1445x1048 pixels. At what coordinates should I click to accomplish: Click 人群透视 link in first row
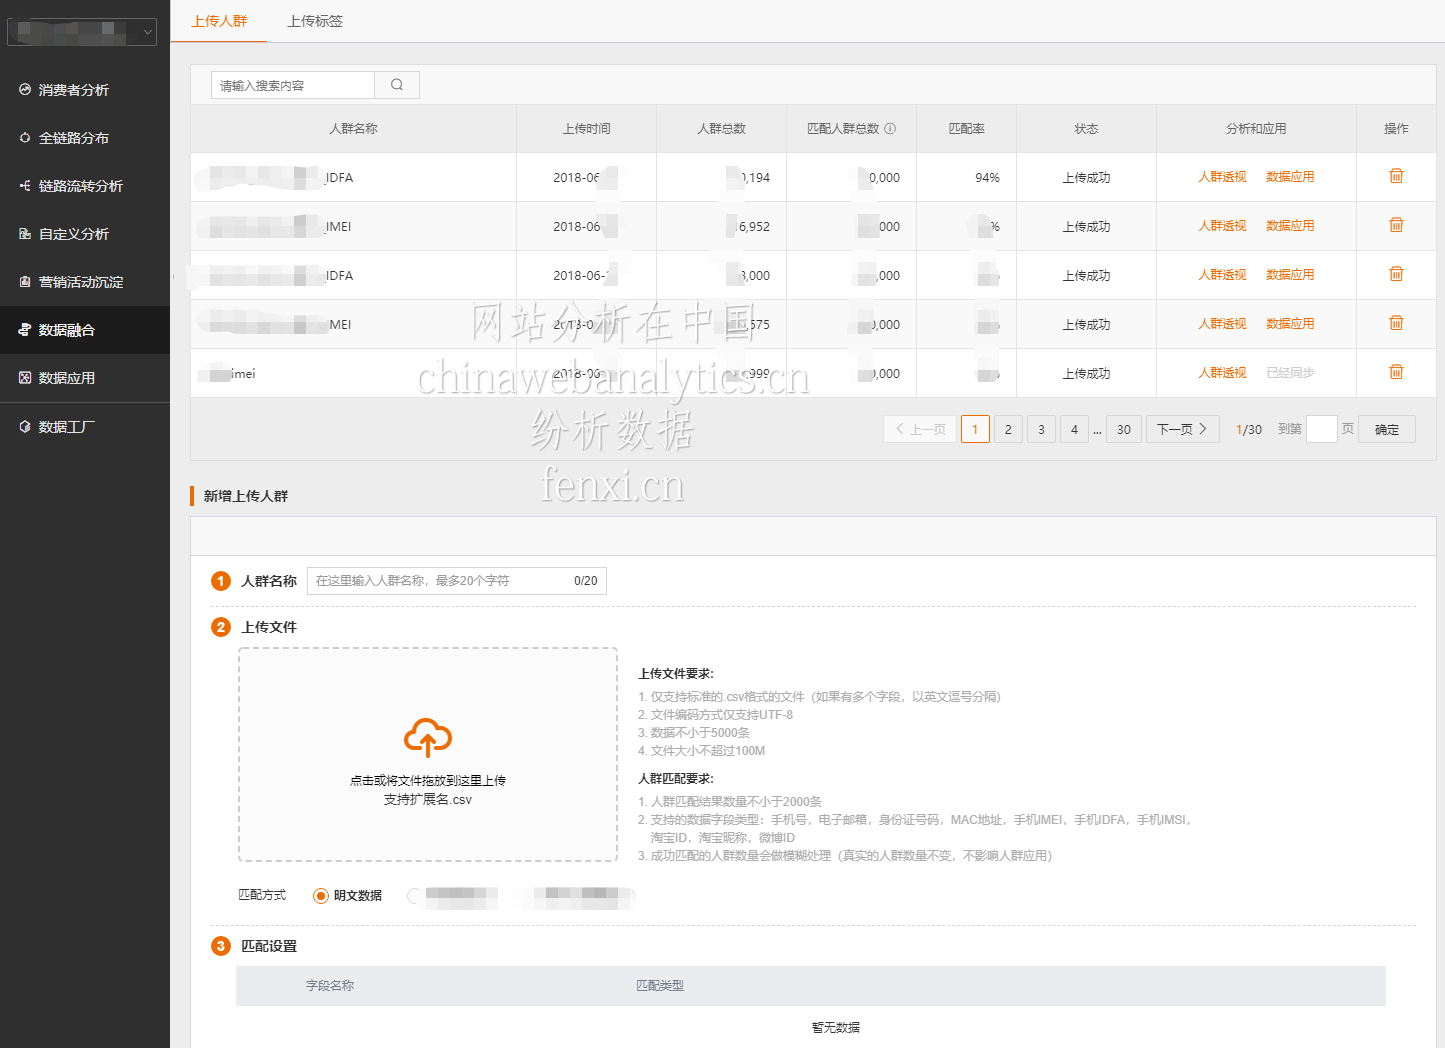coord(1222,177)
